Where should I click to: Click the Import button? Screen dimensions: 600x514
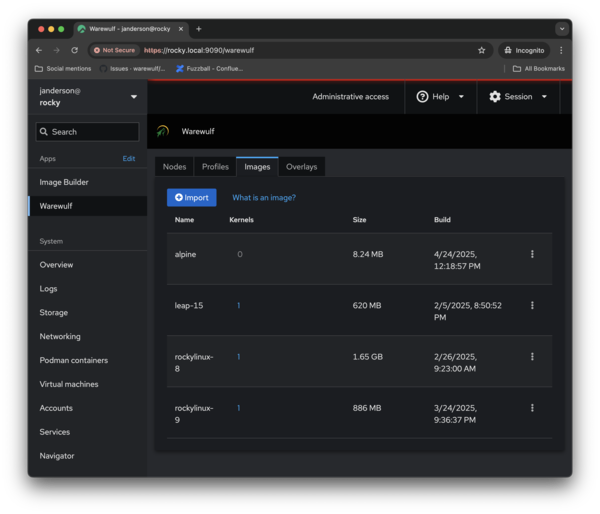[192, 197]
